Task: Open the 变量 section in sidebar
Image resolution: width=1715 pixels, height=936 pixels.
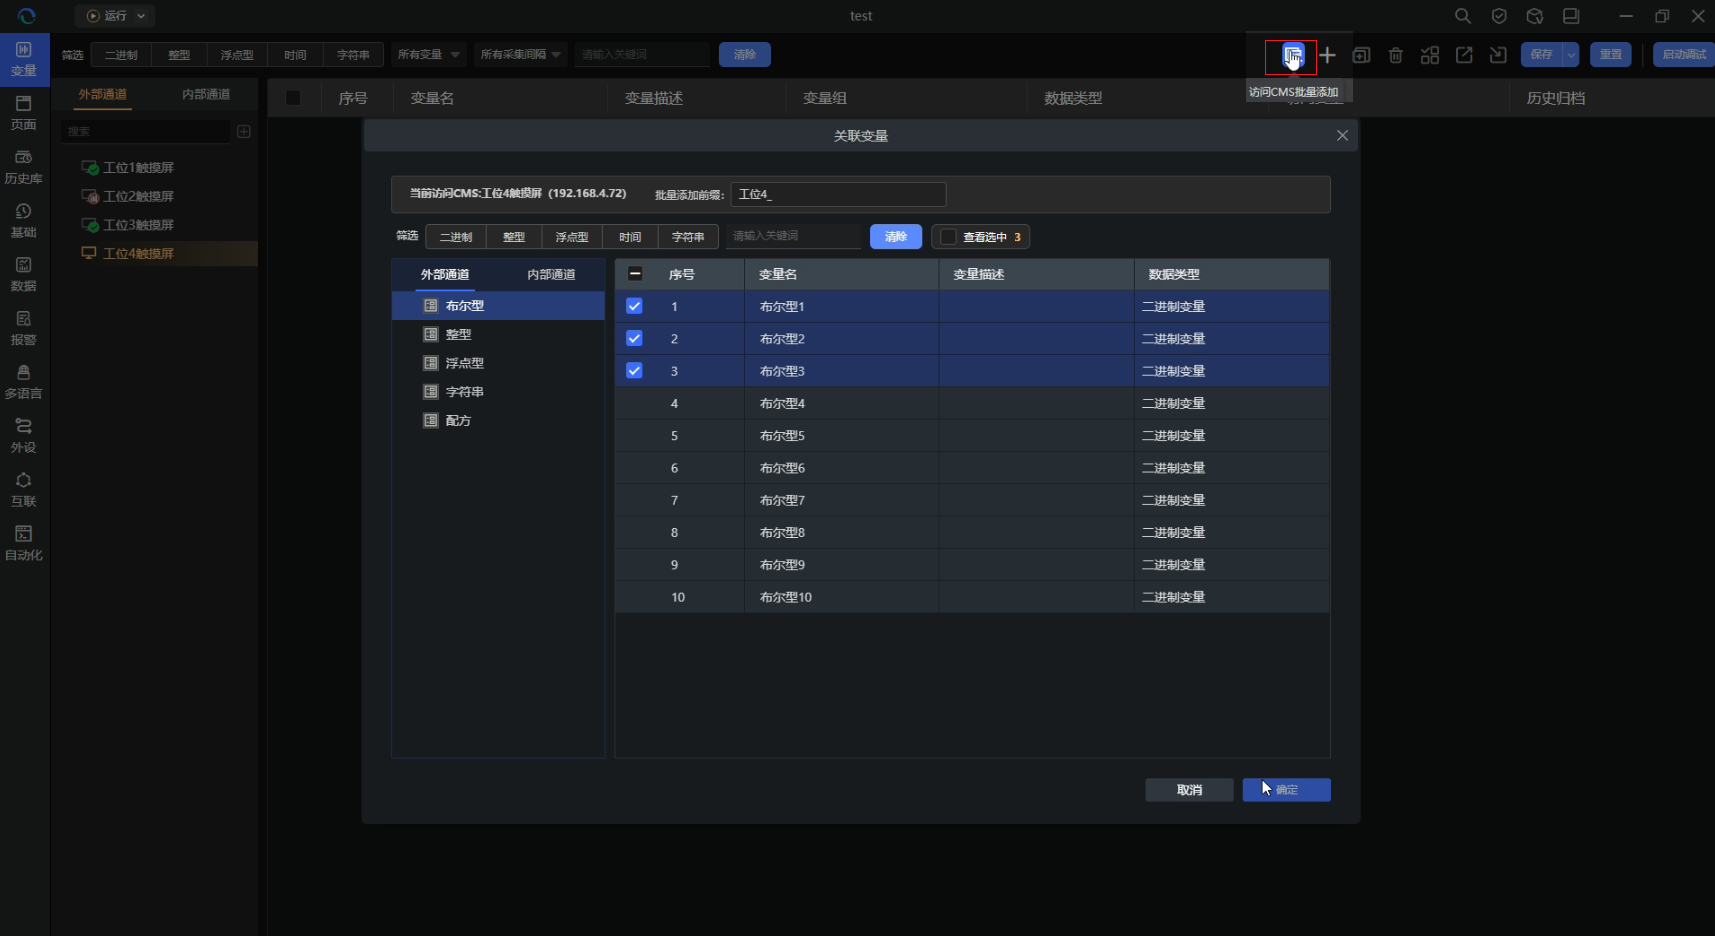Action: [24, 59]
